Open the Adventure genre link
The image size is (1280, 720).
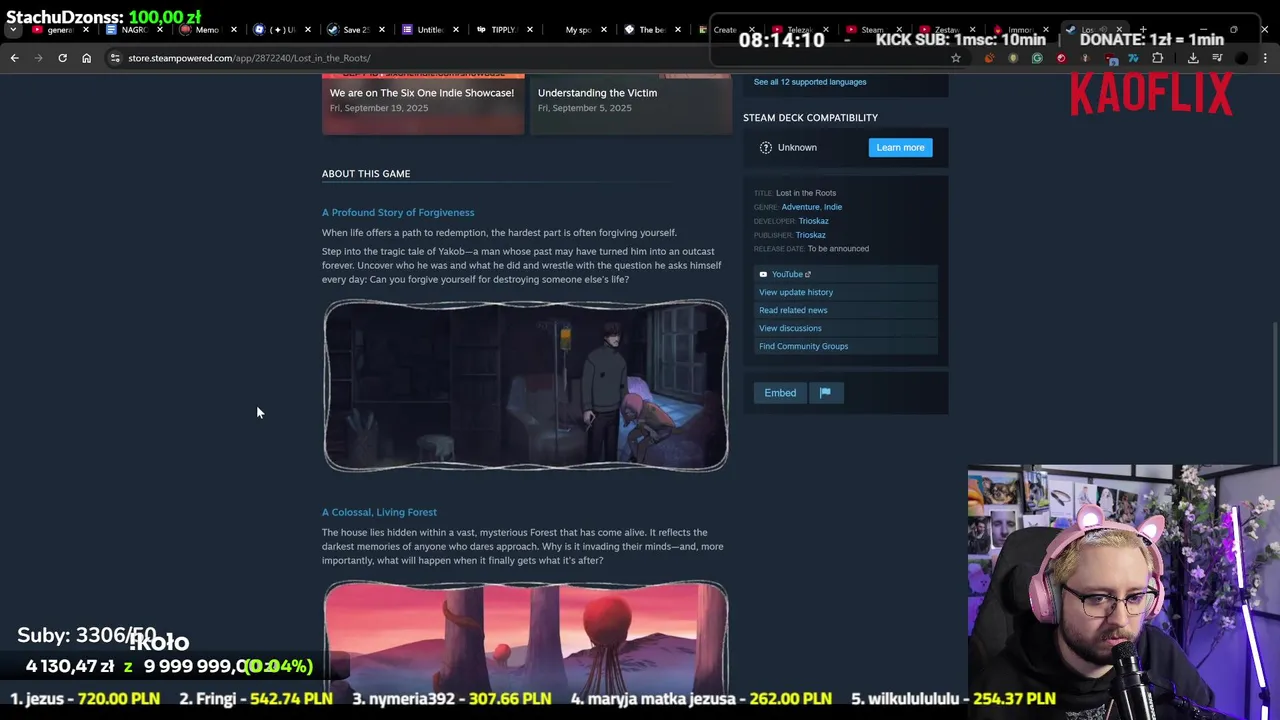tap(800, 207)
